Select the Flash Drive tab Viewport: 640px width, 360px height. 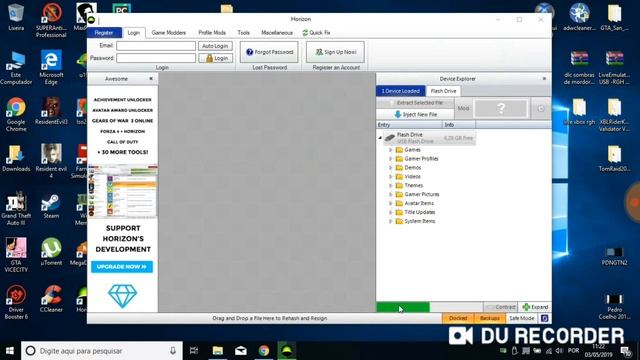[x=443, y=91]
